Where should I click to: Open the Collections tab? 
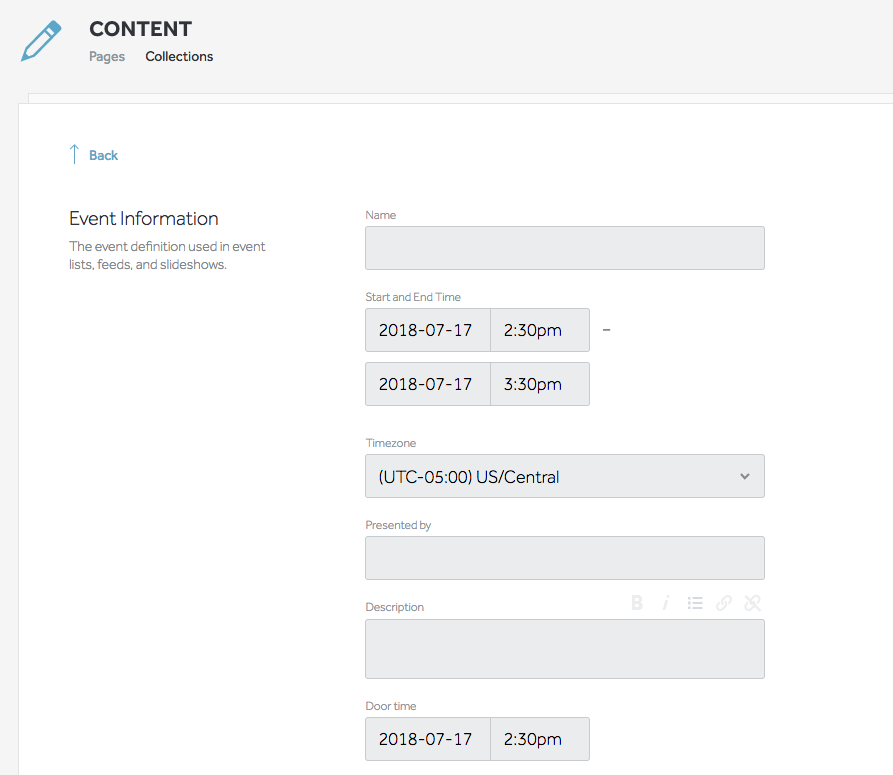coord(179,57)
